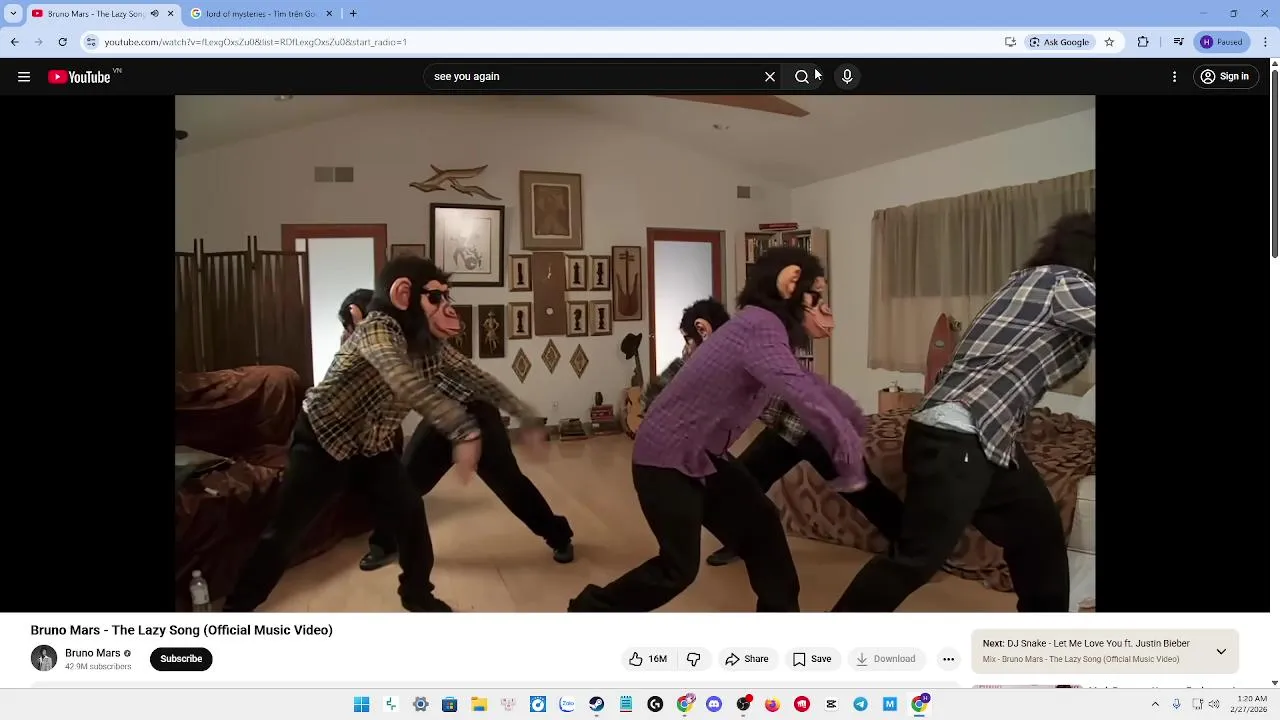
Task: Open media controls icon in Chrome toolbar
Action: pos(1178,42)
